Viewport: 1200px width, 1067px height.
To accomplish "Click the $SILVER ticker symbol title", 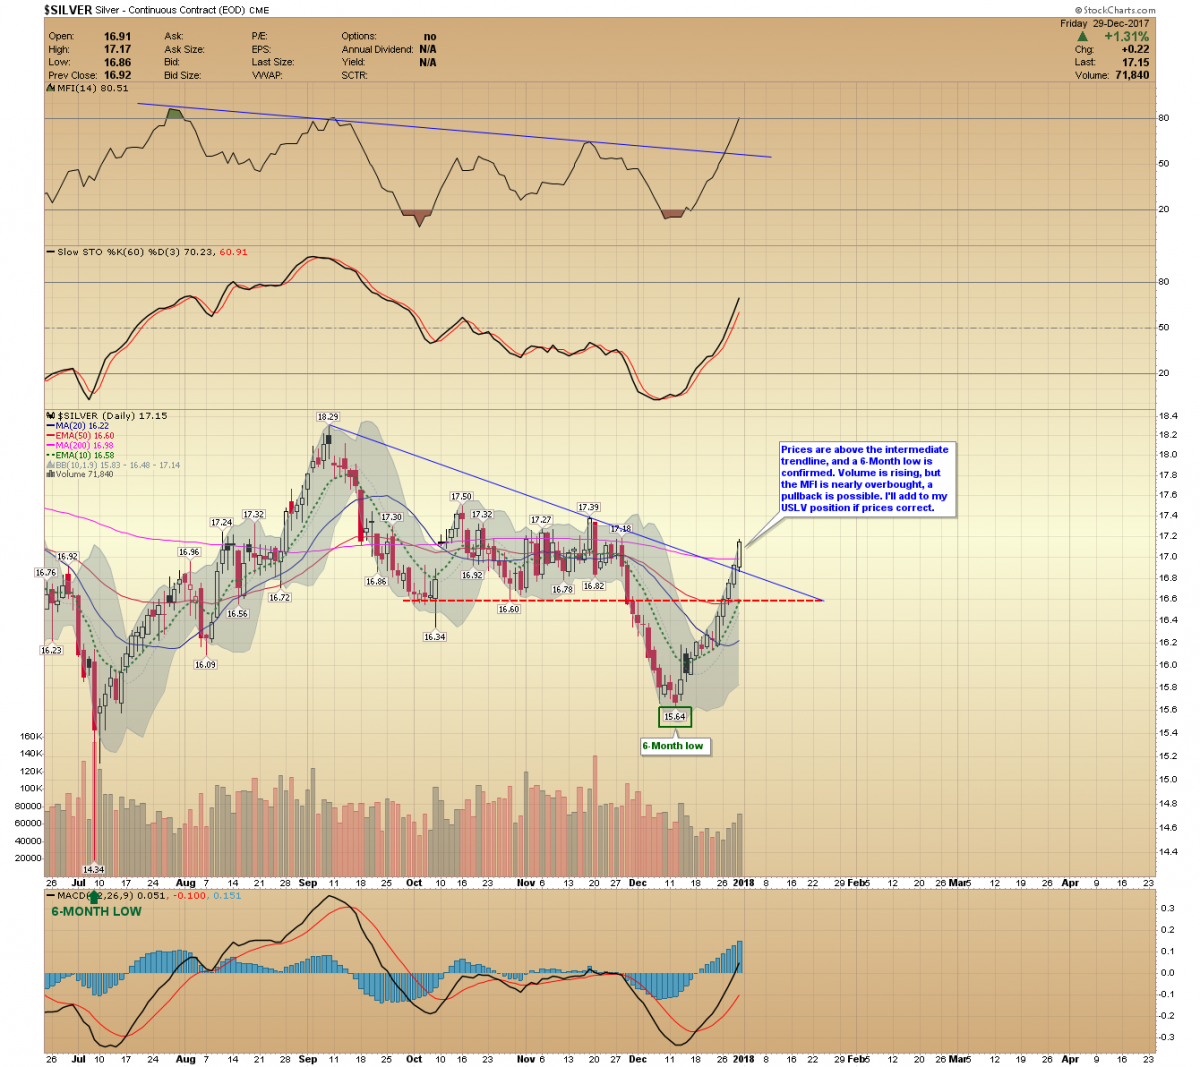I will point(68,10).
